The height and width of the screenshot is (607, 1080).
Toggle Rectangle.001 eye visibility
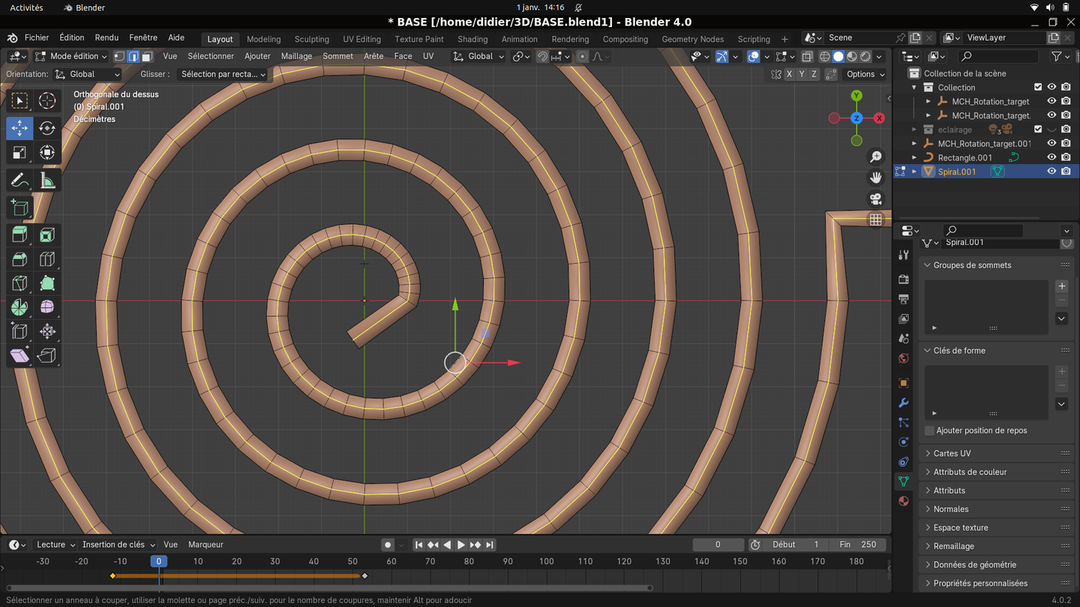[1052, 157]
